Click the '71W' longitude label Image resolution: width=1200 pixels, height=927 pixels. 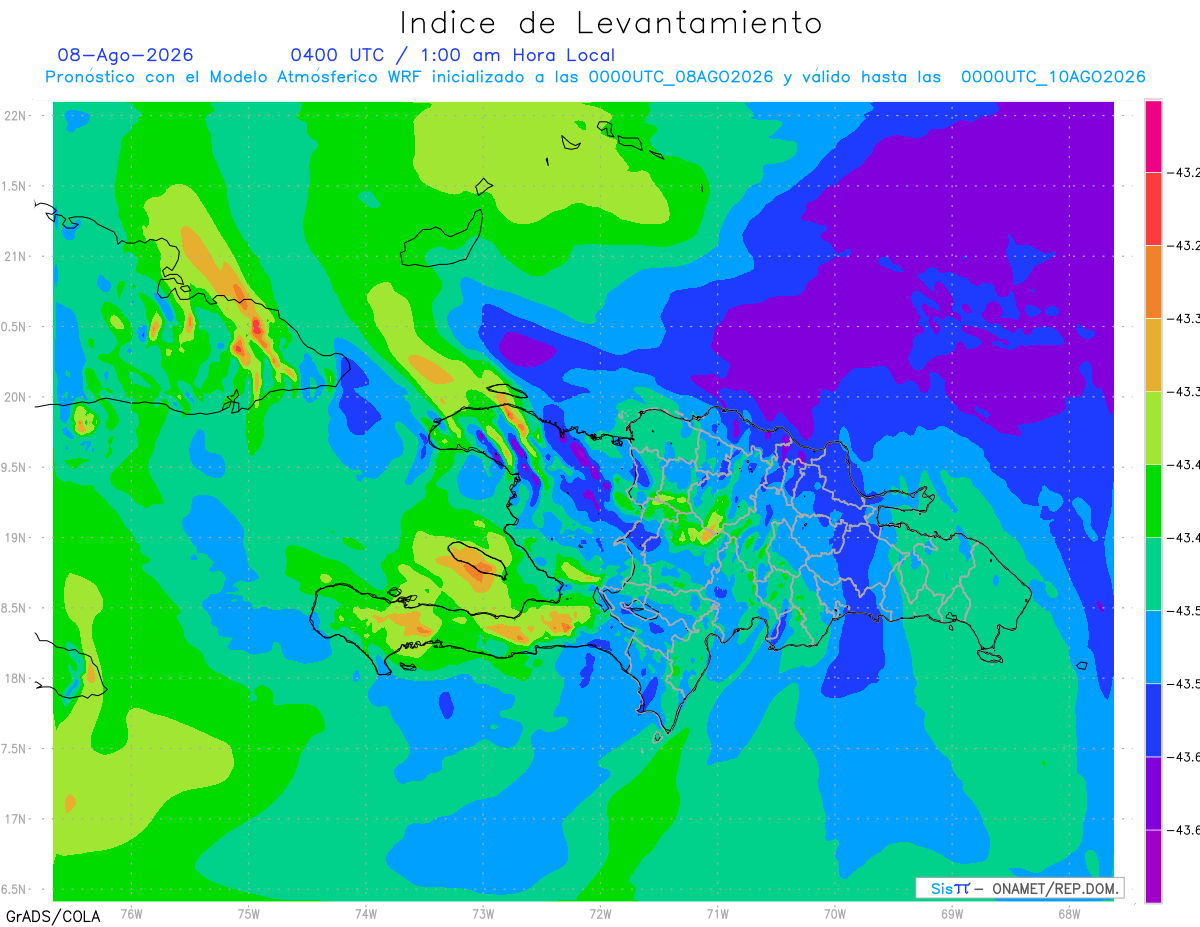(x=717, y=913)
